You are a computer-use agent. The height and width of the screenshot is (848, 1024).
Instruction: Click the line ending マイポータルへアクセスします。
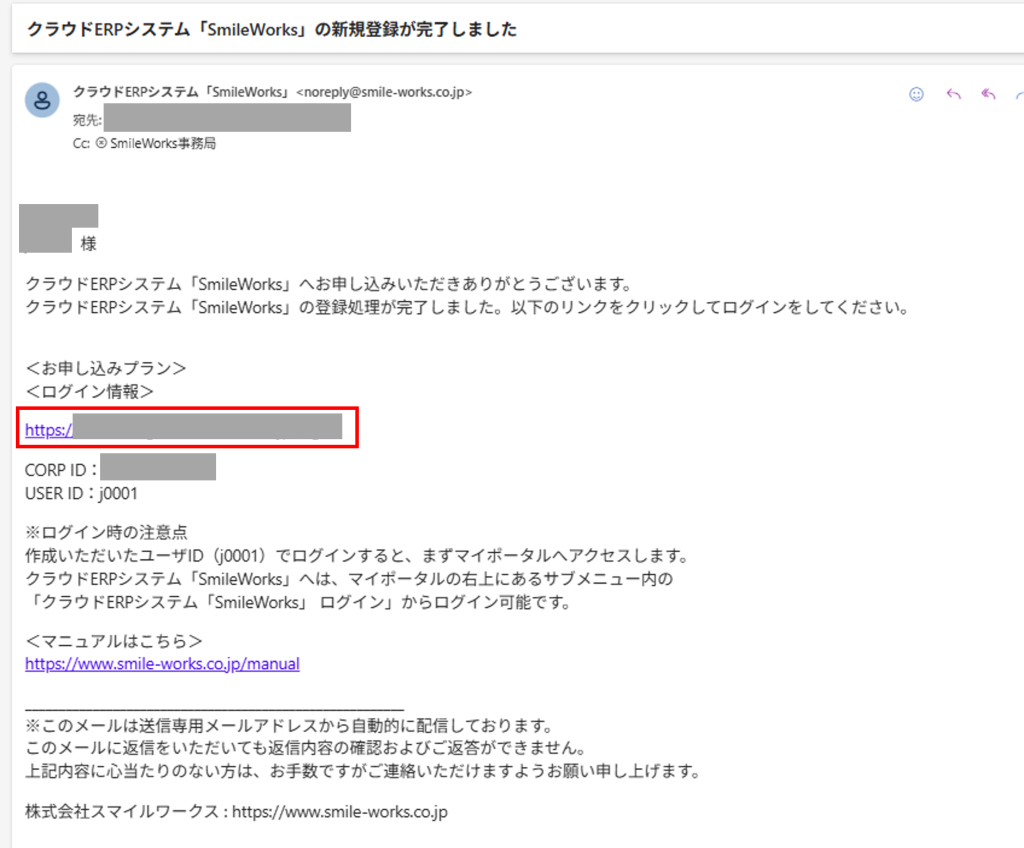click(359, 556)
